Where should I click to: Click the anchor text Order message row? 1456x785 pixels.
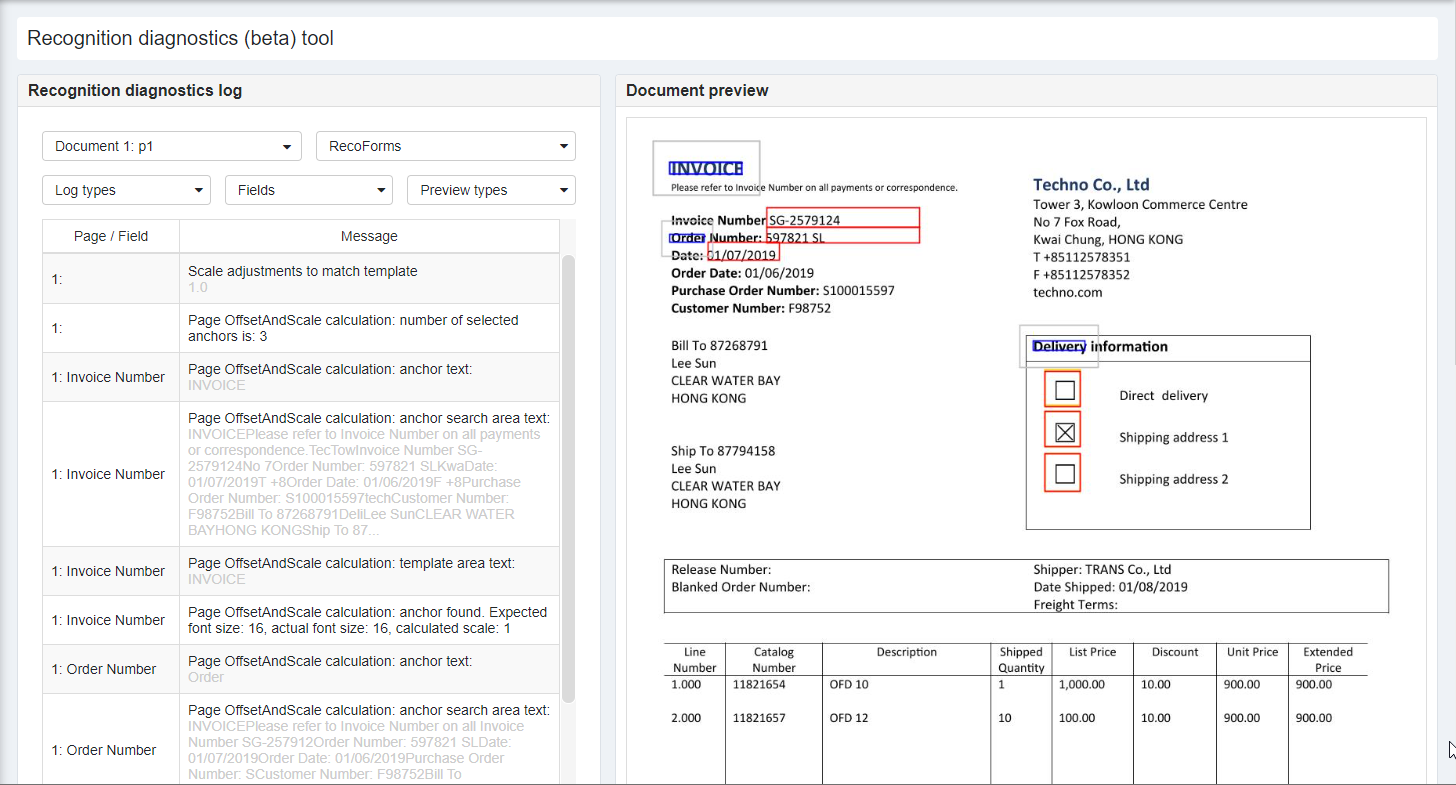tap(301, 669)
